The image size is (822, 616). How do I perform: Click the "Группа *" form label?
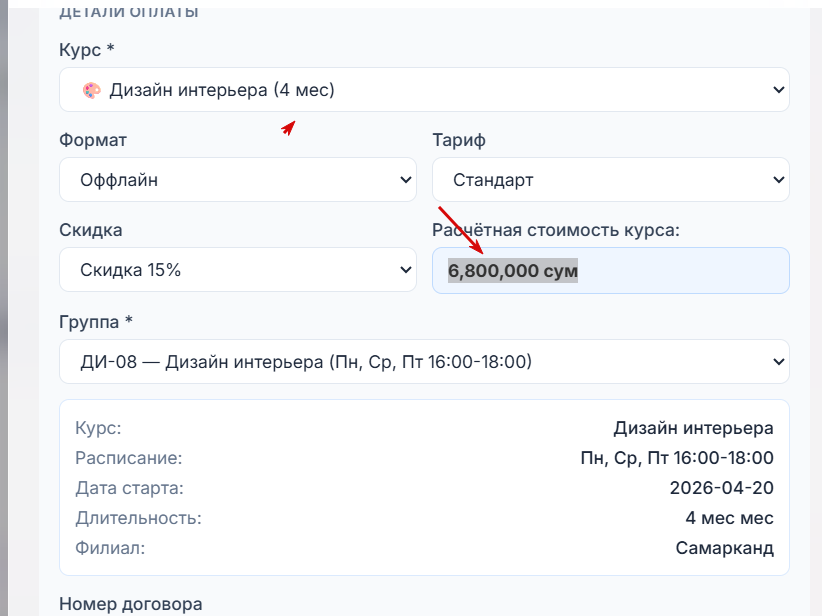96,321
